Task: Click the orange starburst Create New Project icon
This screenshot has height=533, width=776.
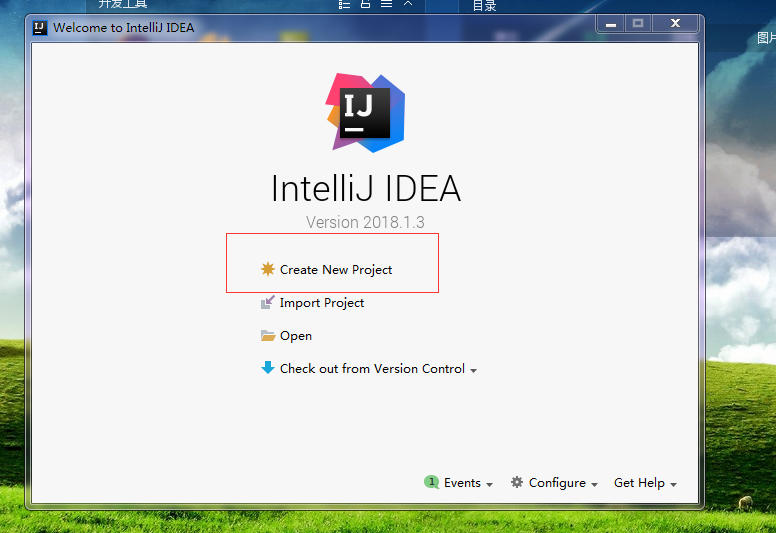Action: tap(268, 269)
